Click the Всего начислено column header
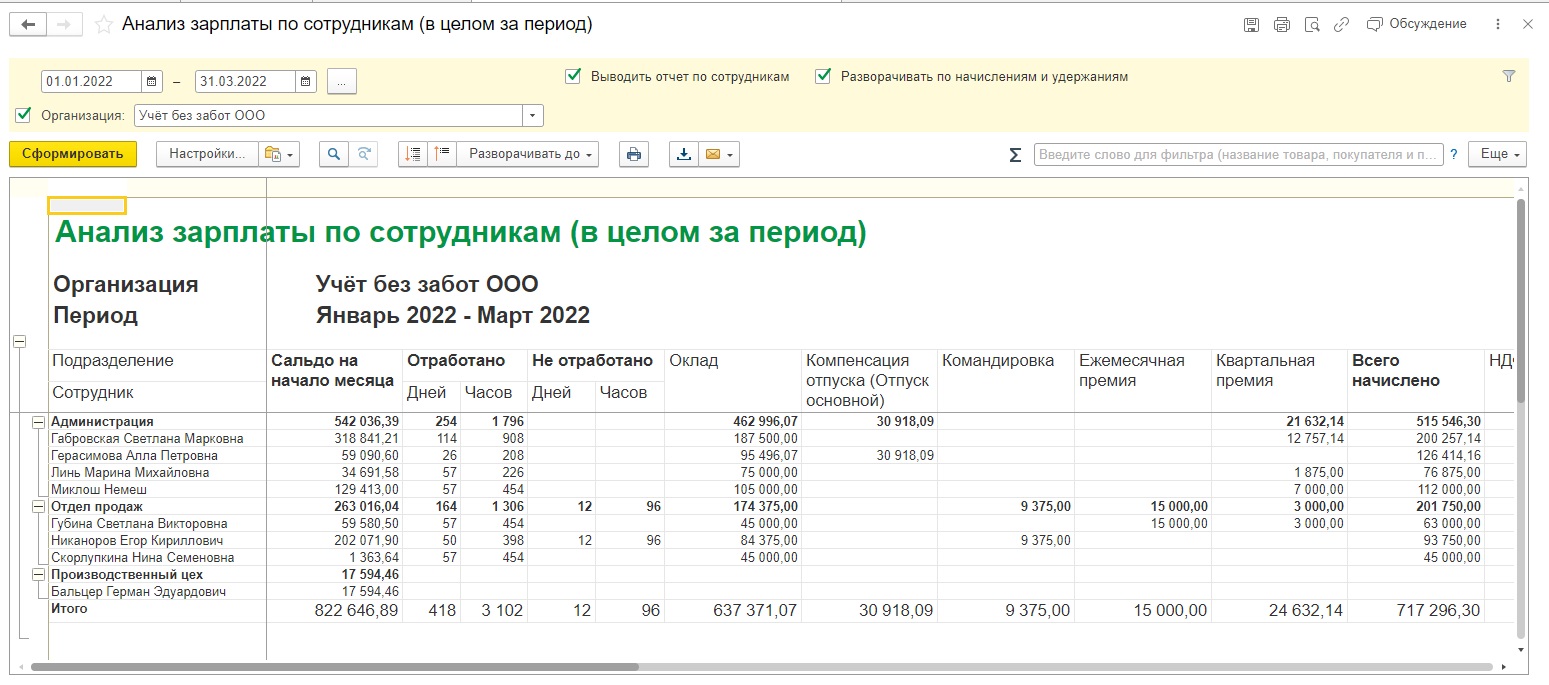Screen dimensions: 1549x685 [x=1396, y=370]
